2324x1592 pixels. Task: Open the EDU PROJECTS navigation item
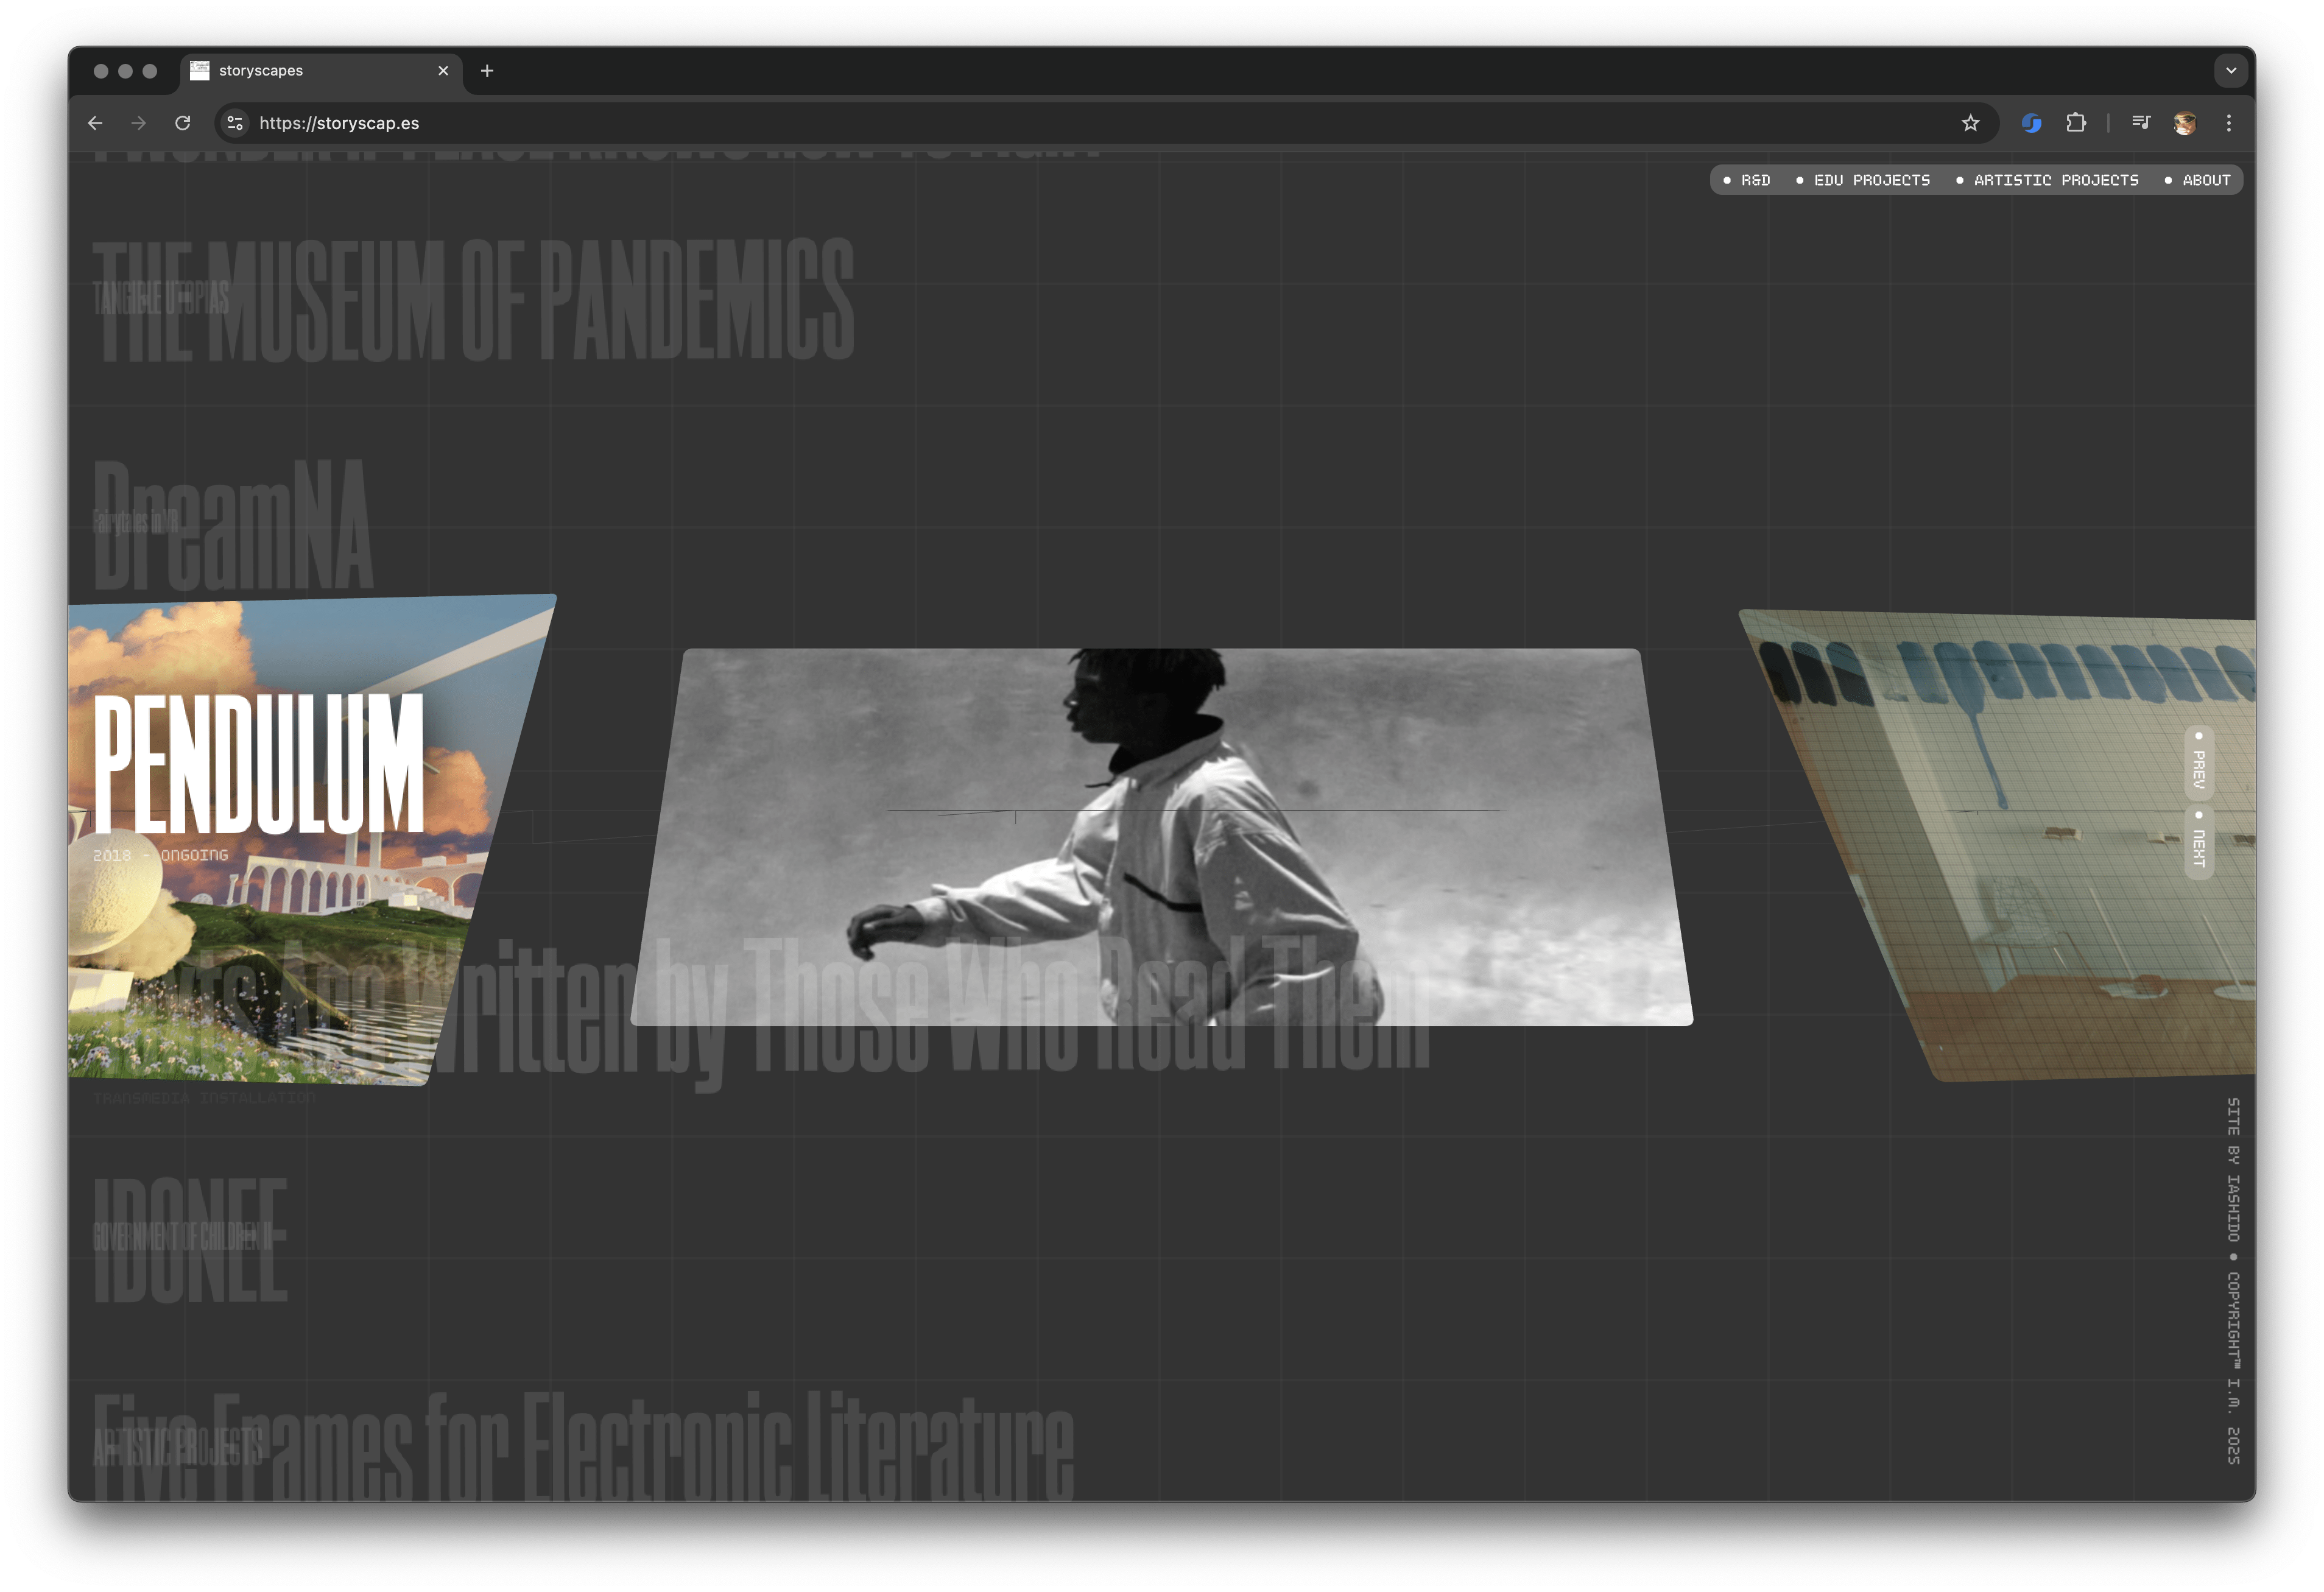click(x=1864, y=181)
